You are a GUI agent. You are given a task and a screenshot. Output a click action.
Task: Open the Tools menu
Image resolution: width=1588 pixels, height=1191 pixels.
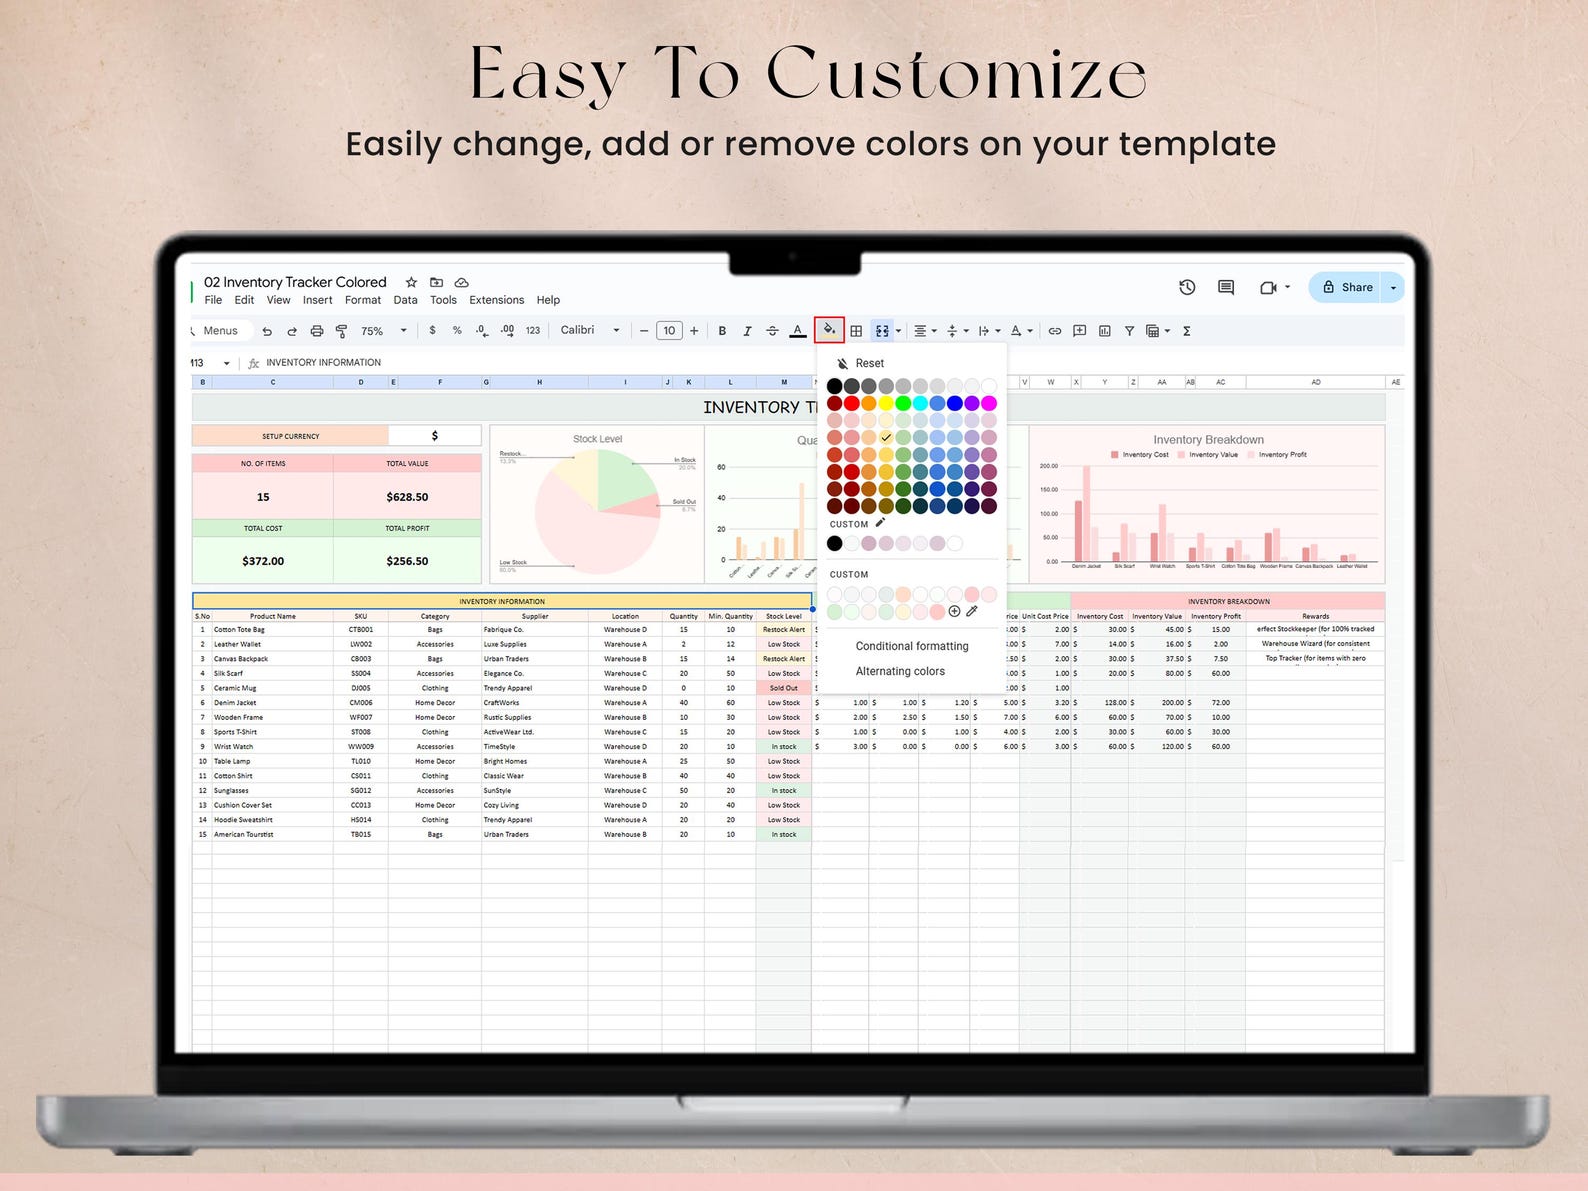click(443, 300)
